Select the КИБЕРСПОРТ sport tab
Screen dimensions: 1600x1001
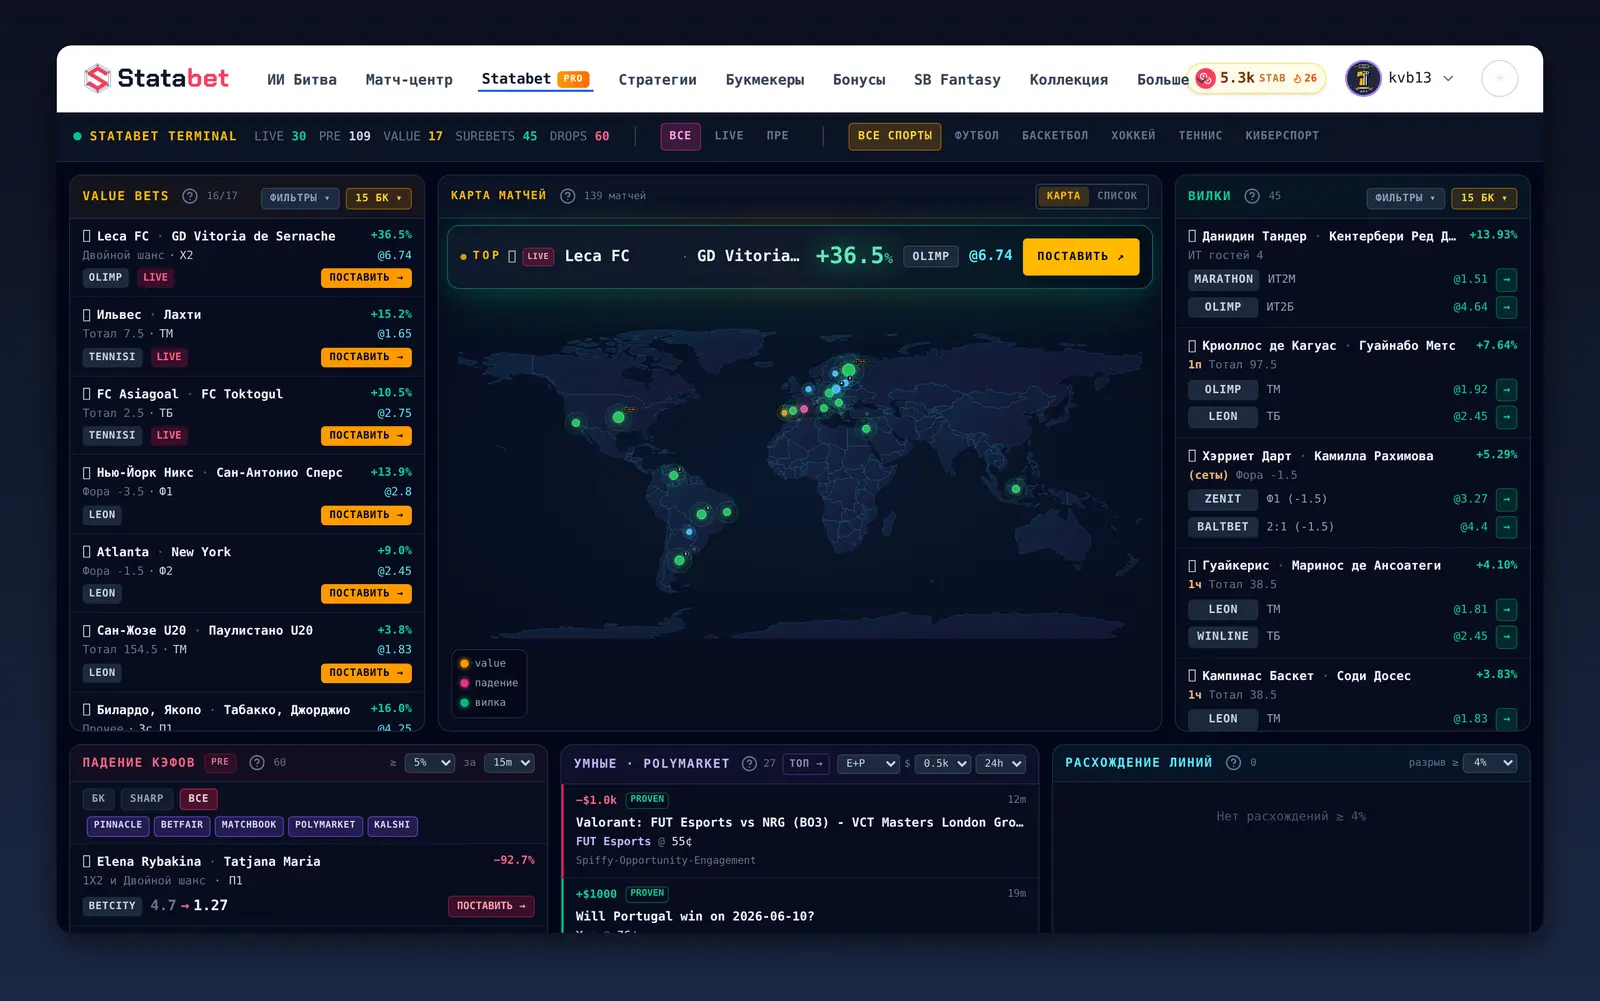1282,136
